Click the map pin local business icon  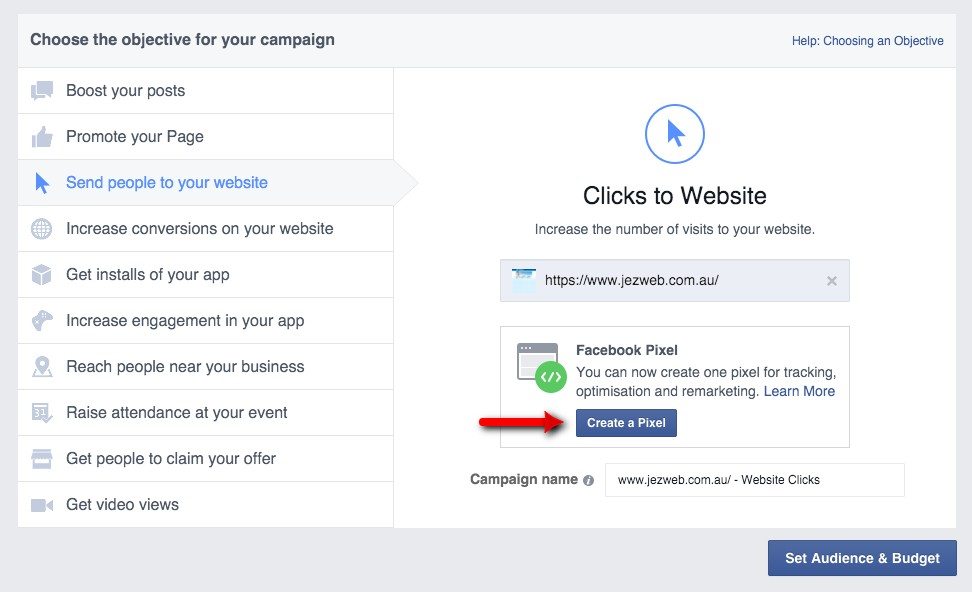(42, 367)
